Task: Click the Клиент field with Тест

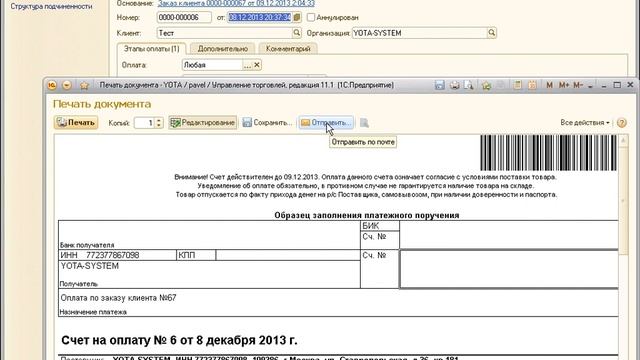Action: (x=224, y=33)
